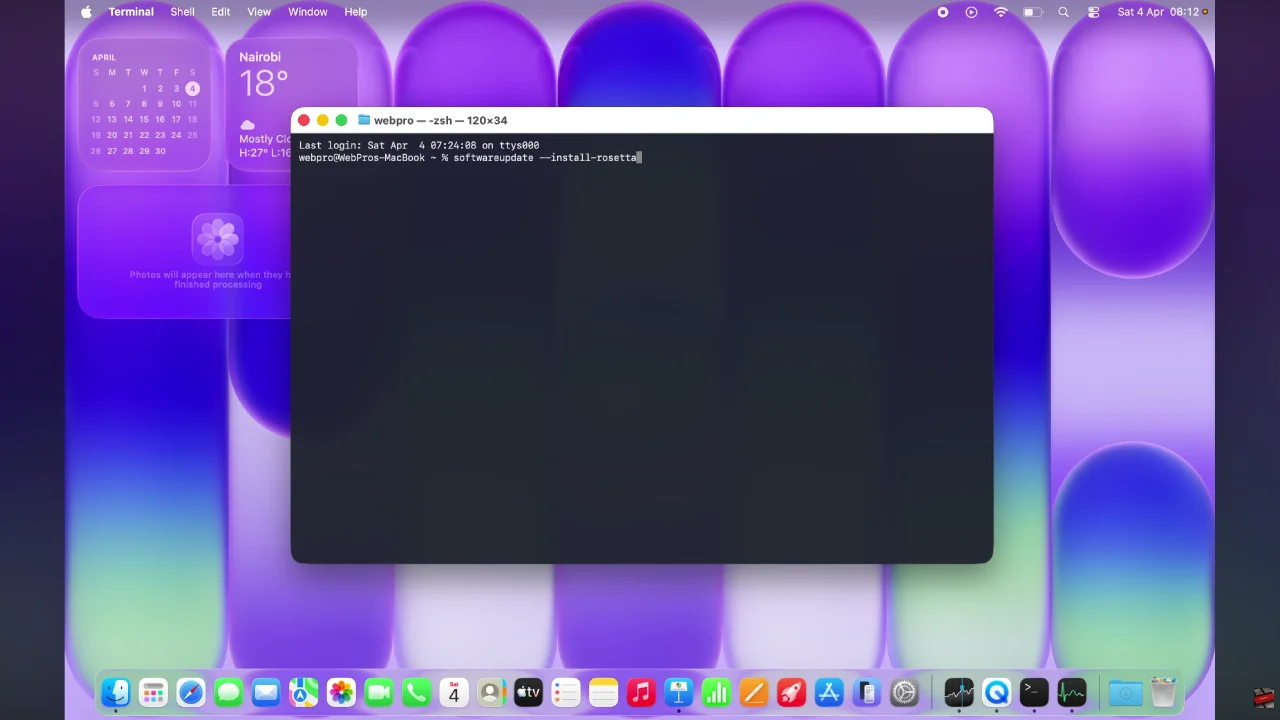
Task: Launch the App Store from the Dock
Action: (828, 691)
